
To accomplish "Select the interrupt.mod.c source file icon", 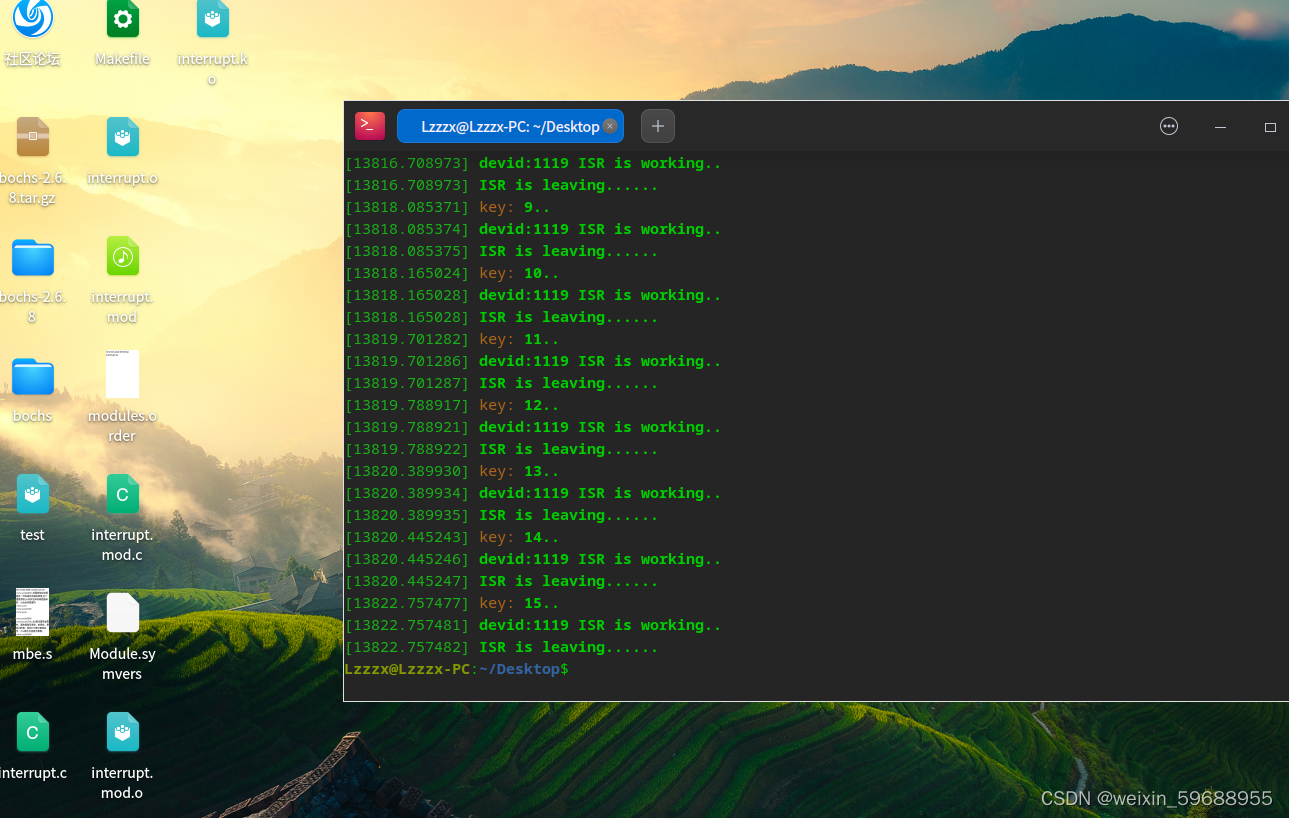I will [122, 494].
